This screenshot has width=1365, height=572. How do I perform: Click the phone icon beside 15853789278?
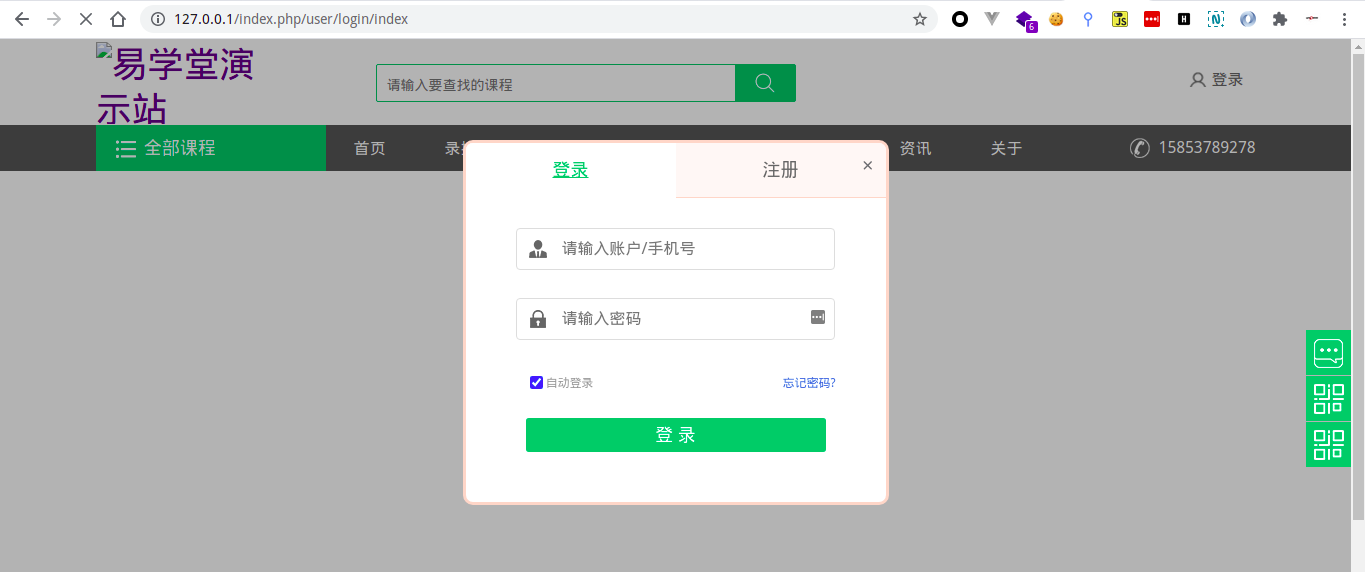[x=1140, y=148]
